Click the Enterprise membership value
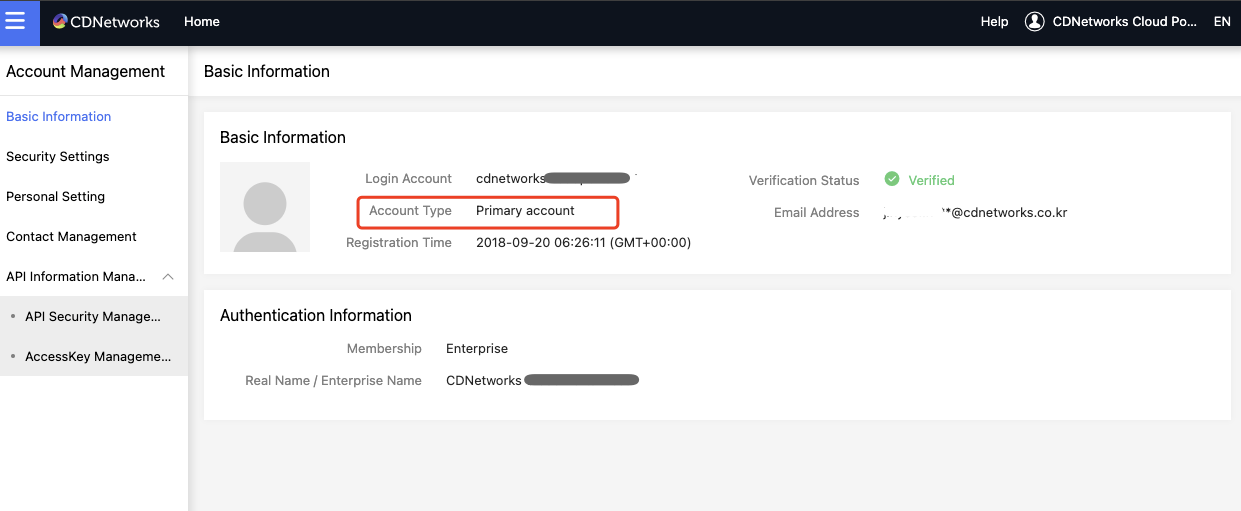Screen dimensions: 1241x511 pyautogui.click(x=477, y=349)
